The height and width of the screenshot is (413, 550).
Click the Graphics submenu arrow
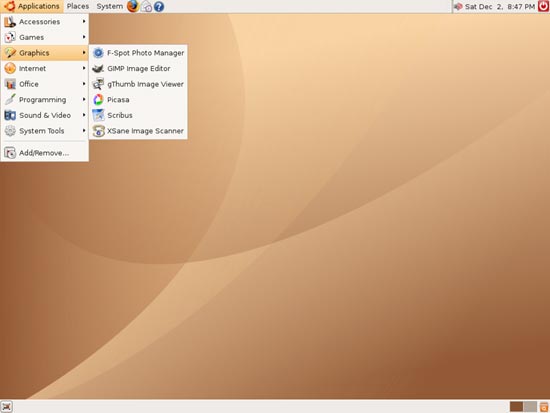click(x=84, y=53)
